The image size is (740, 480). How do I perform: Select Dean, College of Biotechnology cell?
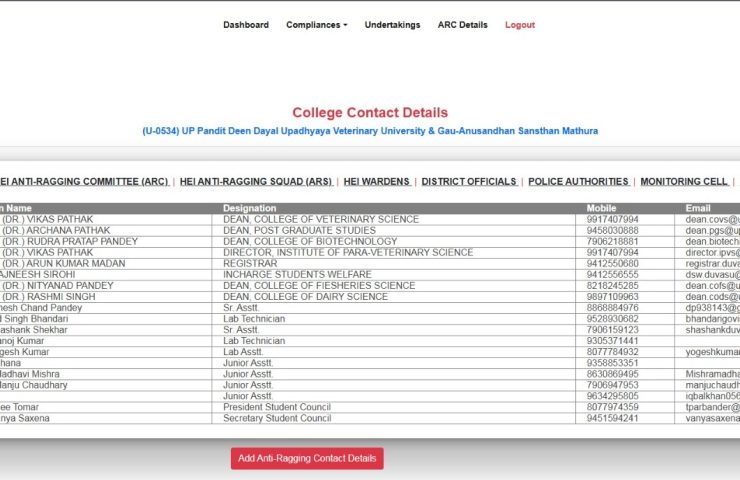[x=394, y=241]
